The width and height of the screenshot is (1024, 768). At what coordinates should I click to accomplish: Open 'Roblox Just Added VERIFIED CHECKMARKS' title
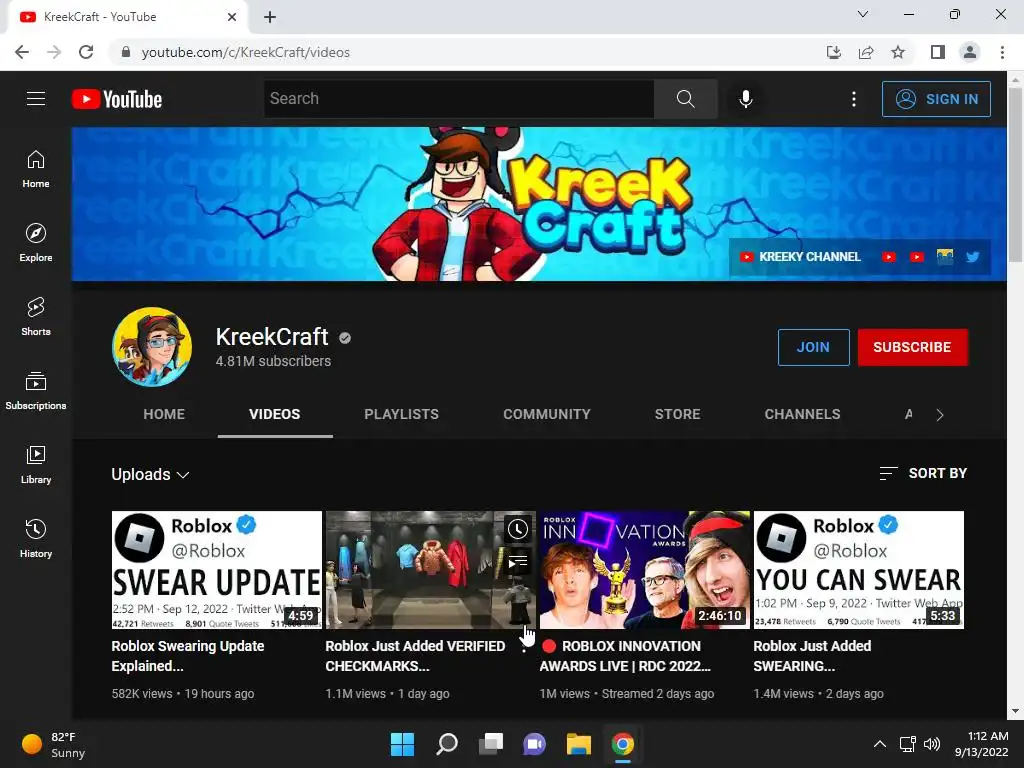[415, 656]
